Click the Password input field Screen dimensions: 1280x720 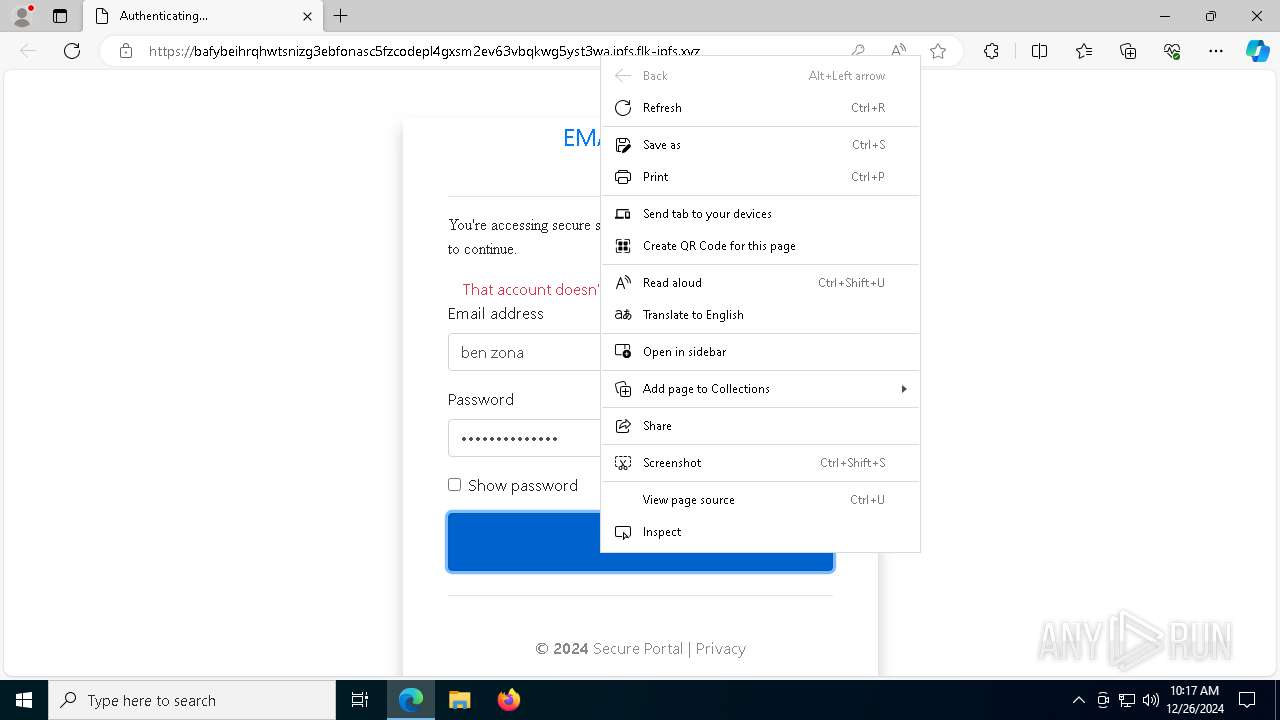pos(524,438)
